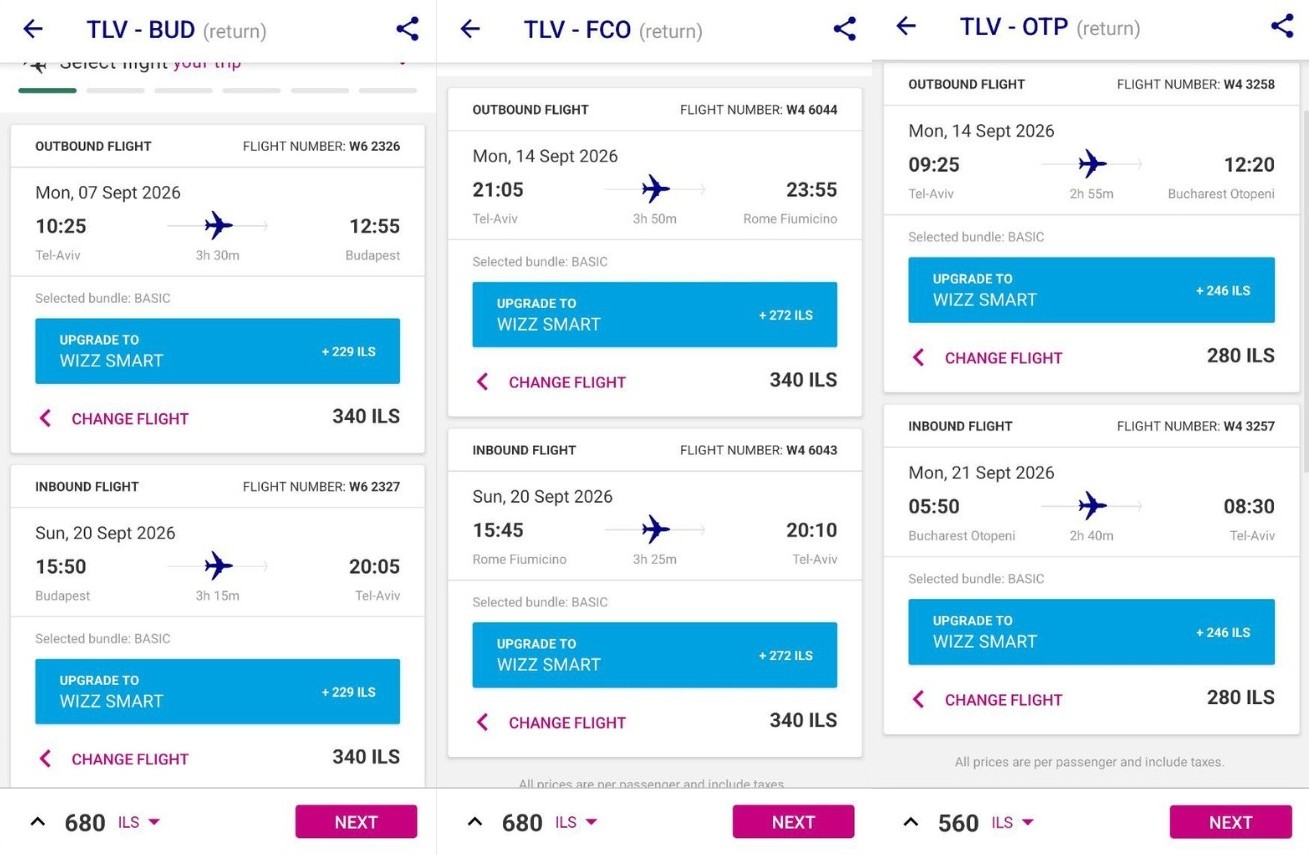Open the ILS currency dropdown on the Rome trip
The image size is (1309, 855).
pos(579,822)
